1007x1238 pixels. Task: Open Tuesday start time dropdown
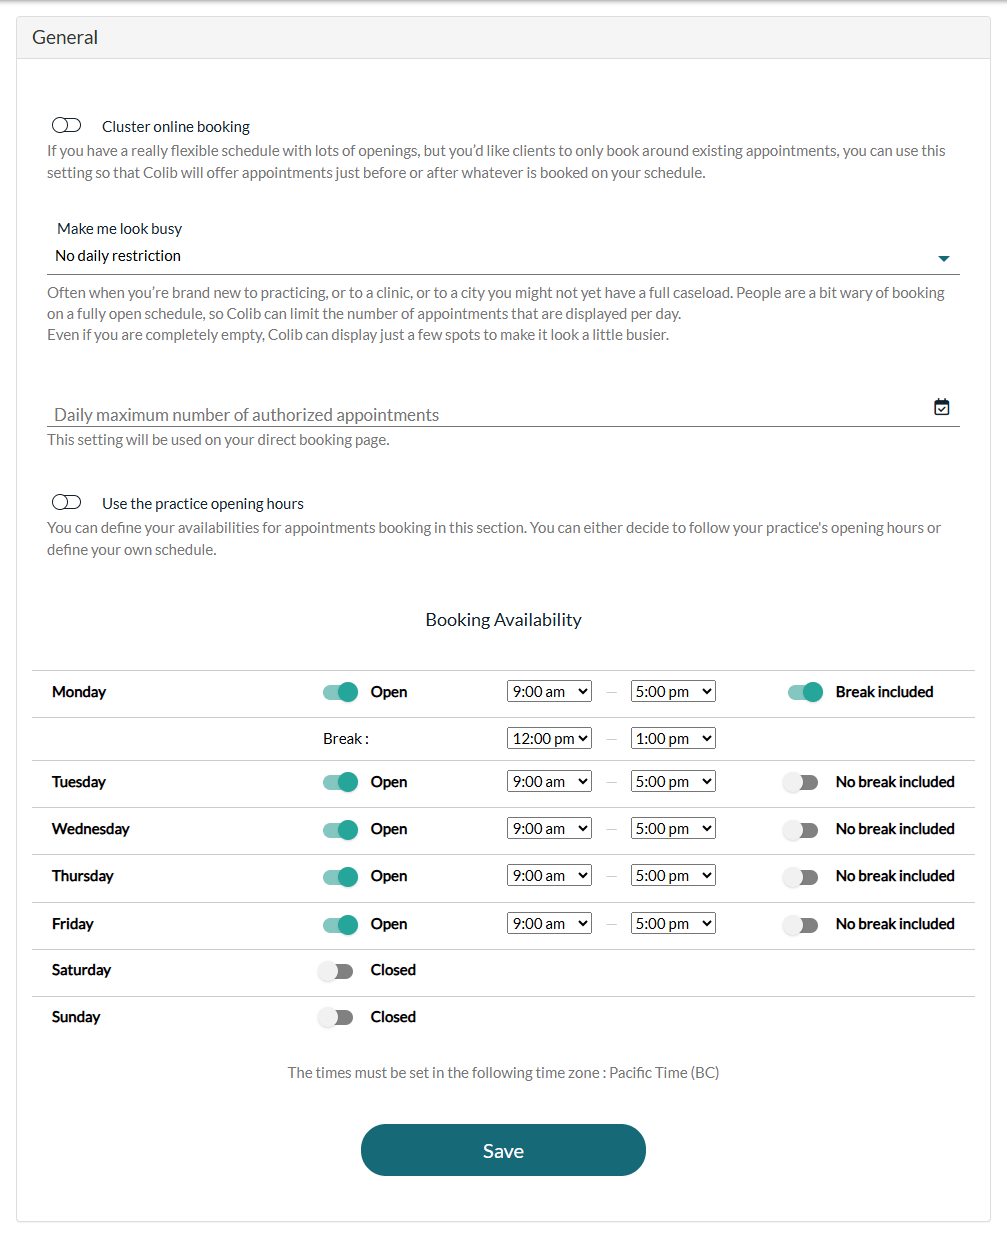click(x=549, y=781)
